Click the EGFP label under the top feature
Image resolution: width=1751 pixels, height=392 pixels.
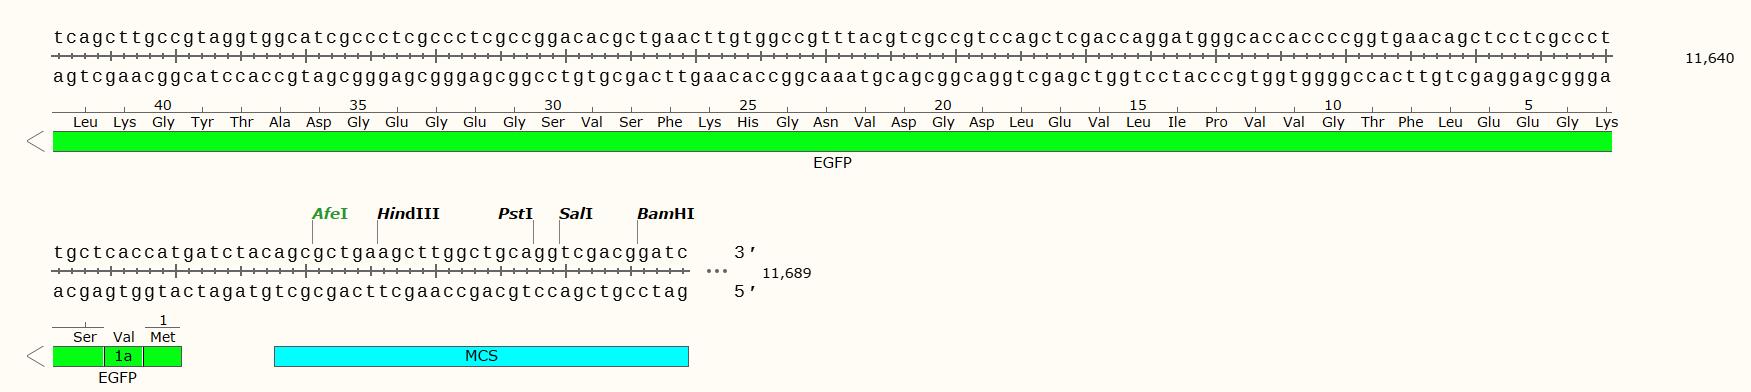pos(832,162)
